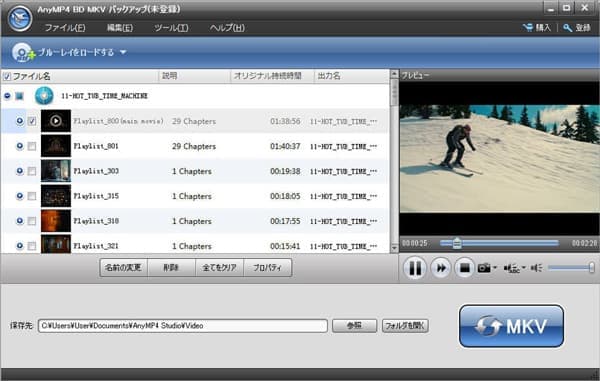
Task: Open the snapshot camera dropdown arrow
Action: point(495,267)
